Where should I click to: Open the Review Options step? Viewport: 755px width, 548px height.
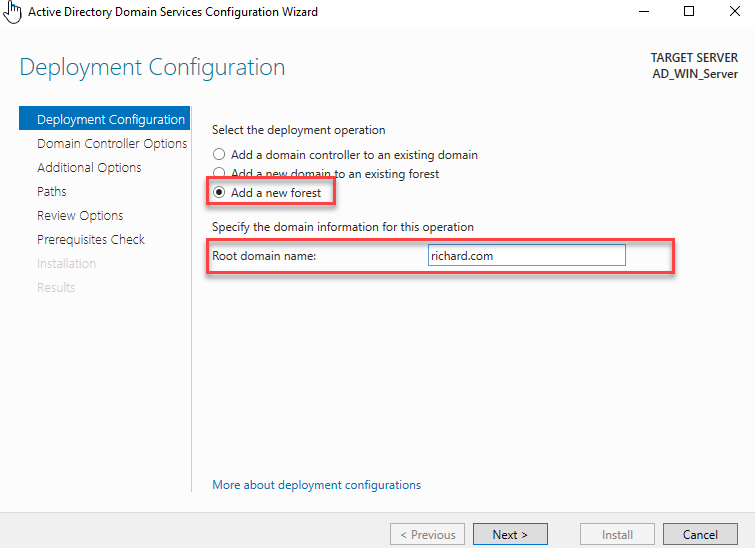(x=80, y=216)
